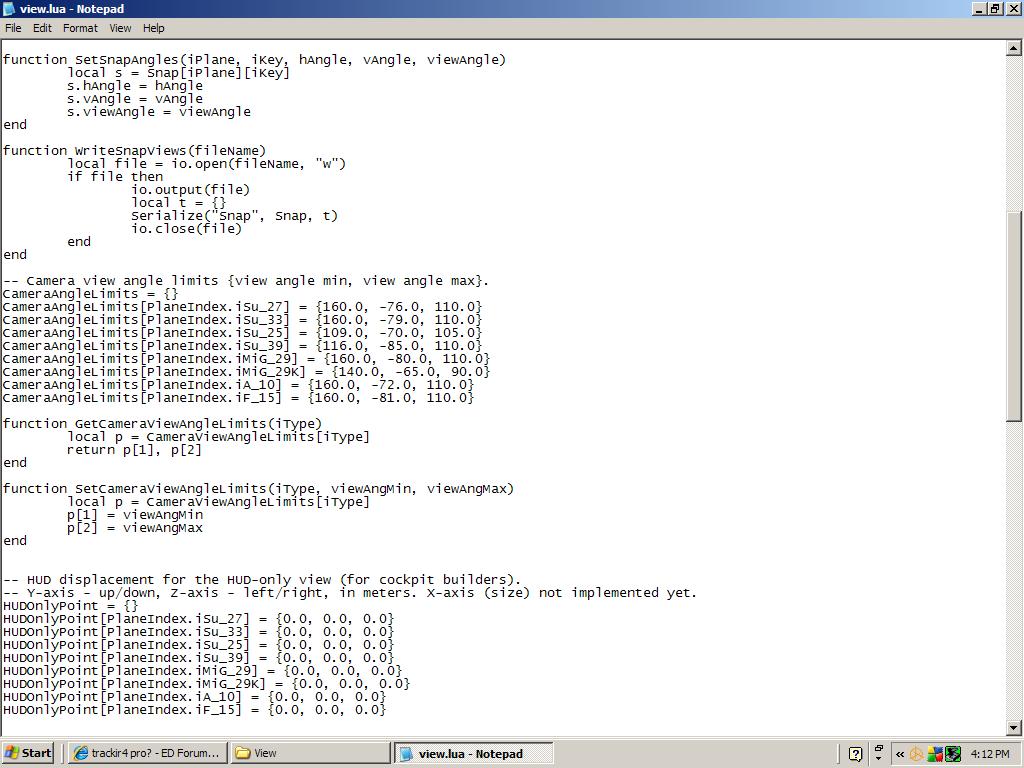
Task: Click the '-- Camera view angle limits' comment
Action: pos(246,281)
